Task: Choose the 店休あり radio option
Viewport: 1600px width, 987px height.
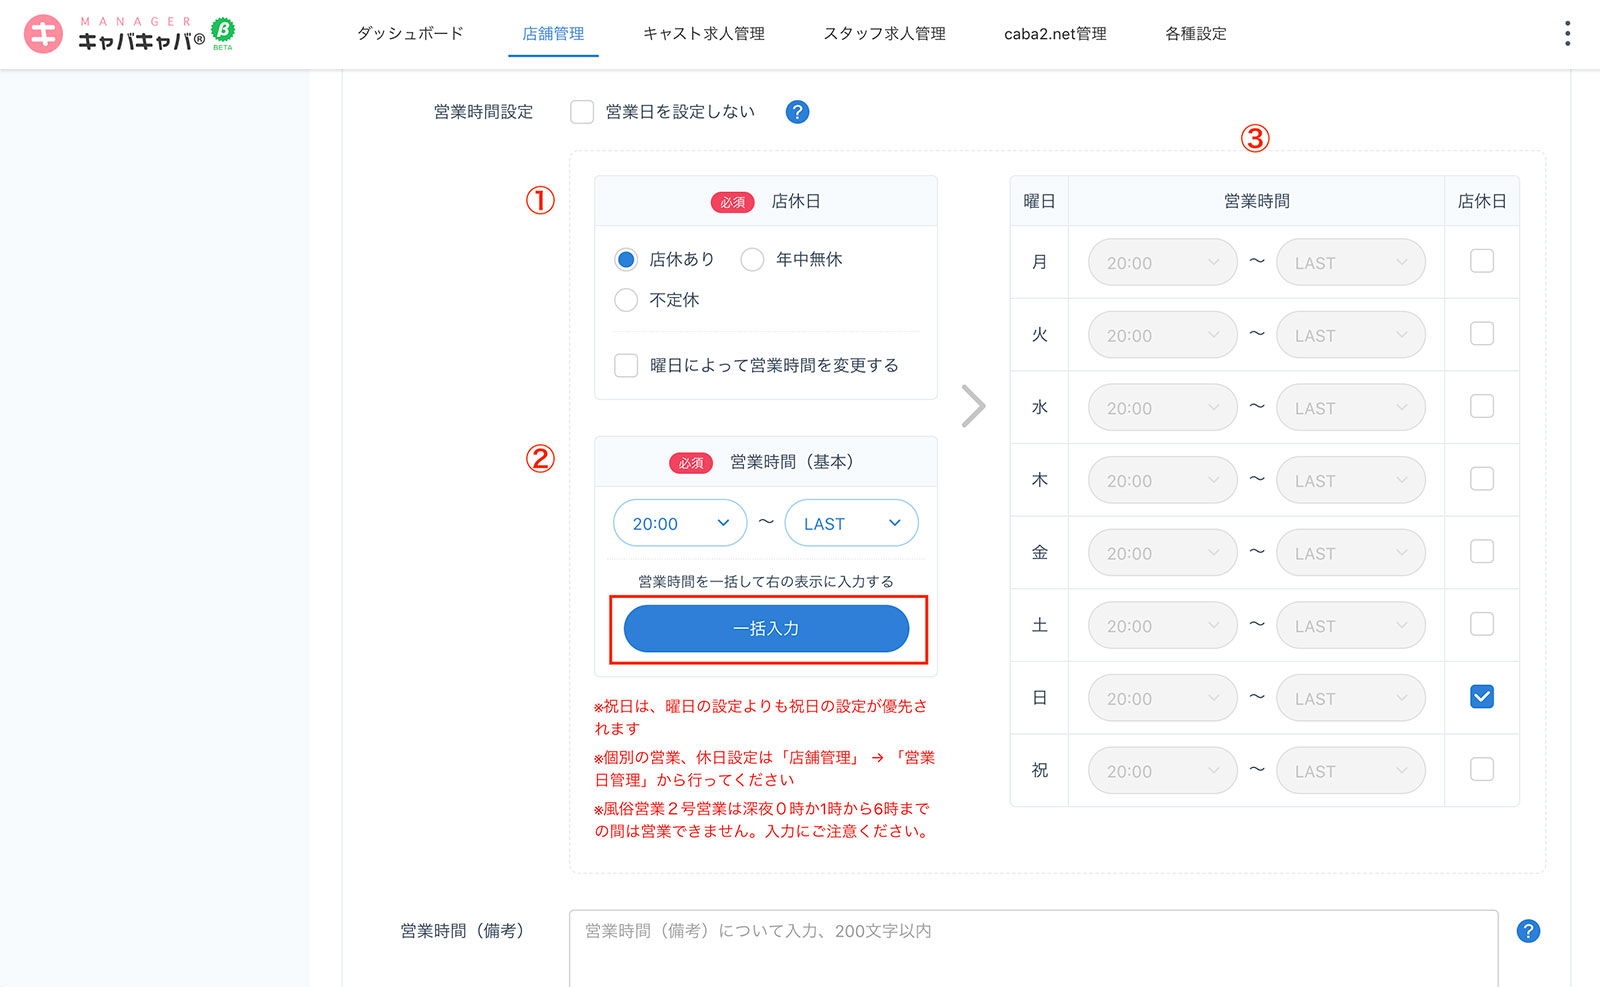Action: [626, 260]
